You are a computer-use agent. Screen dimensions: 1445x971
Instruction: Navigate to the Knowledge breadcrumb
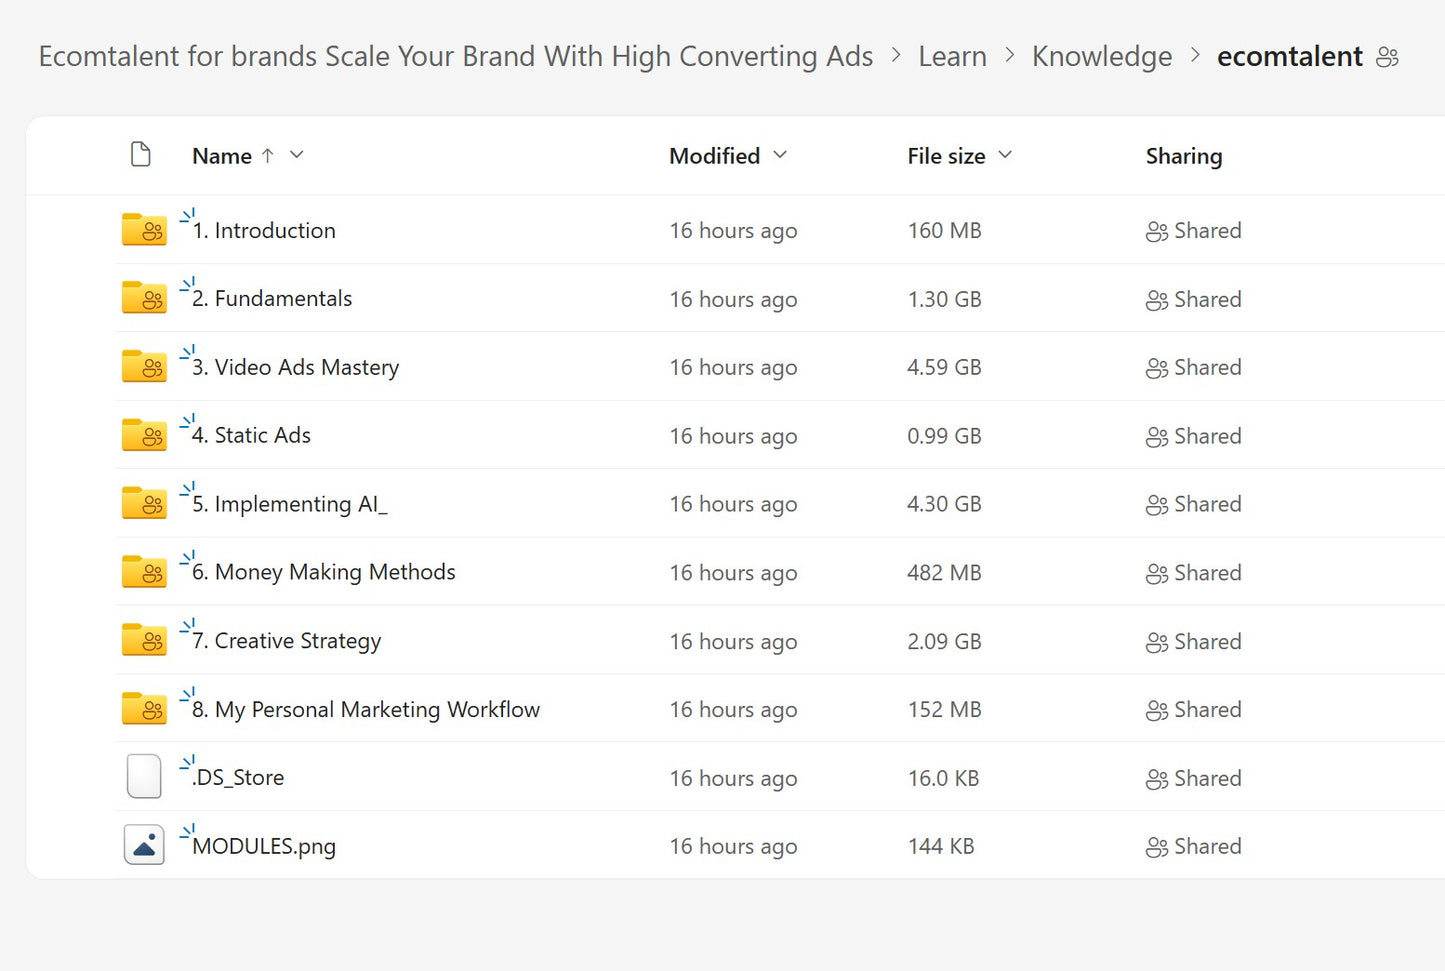click(x=1102, y=57)
